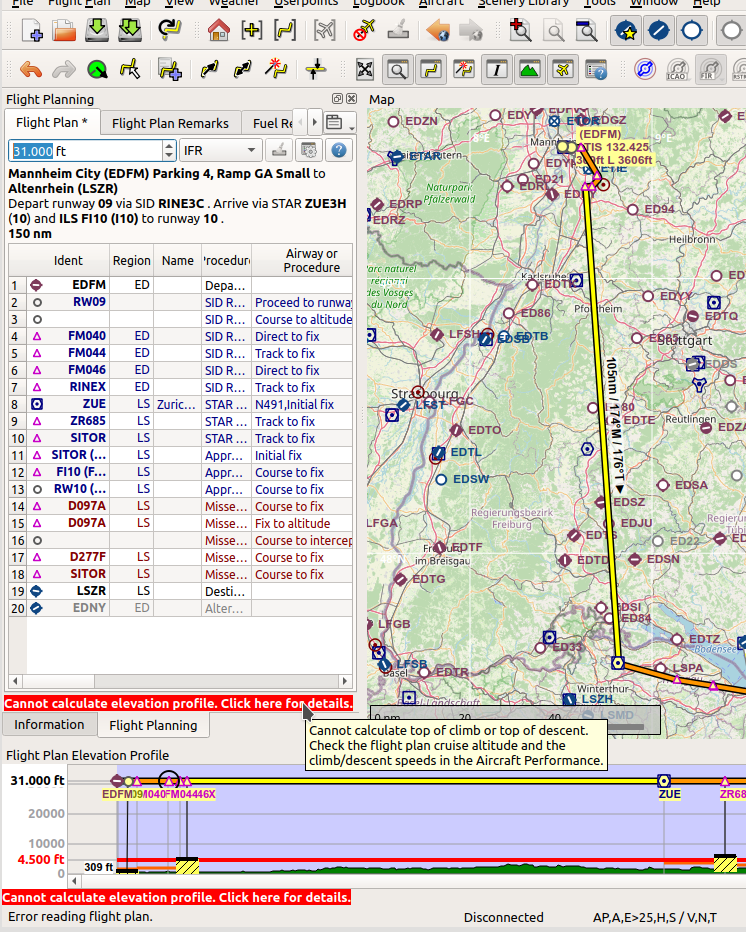
Task: Select the Flight Planning bottom tab
Action: [153, 725]
